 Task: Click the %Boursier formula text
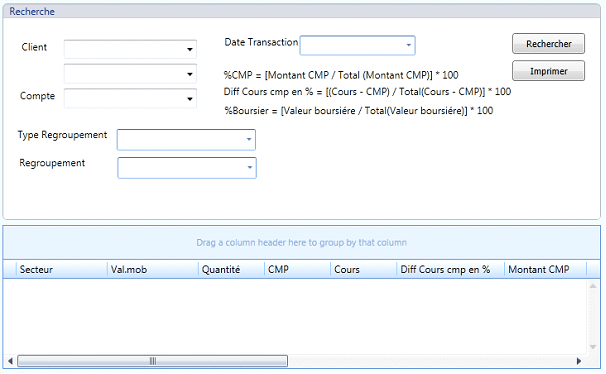point(359,110)
